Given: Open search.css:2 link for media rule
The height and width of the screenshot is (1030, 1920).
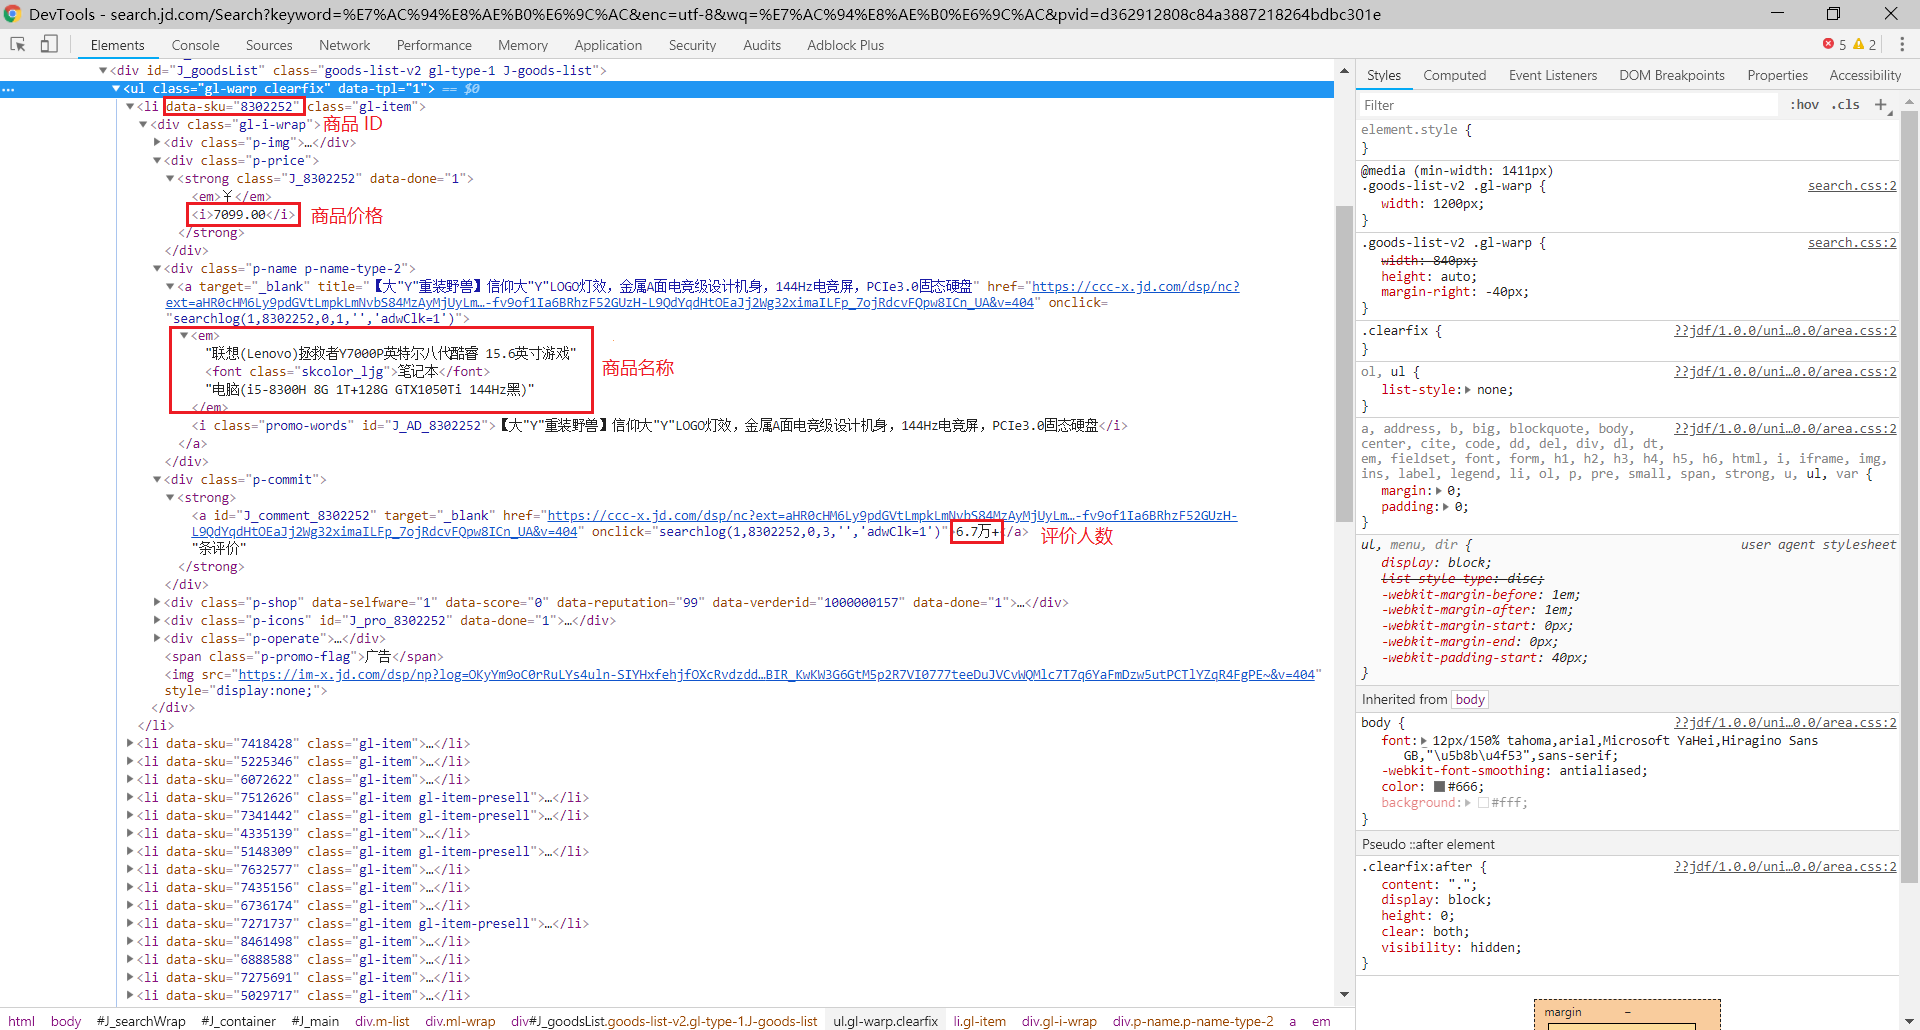Looking at the screenshot, I should (1852, 186).
